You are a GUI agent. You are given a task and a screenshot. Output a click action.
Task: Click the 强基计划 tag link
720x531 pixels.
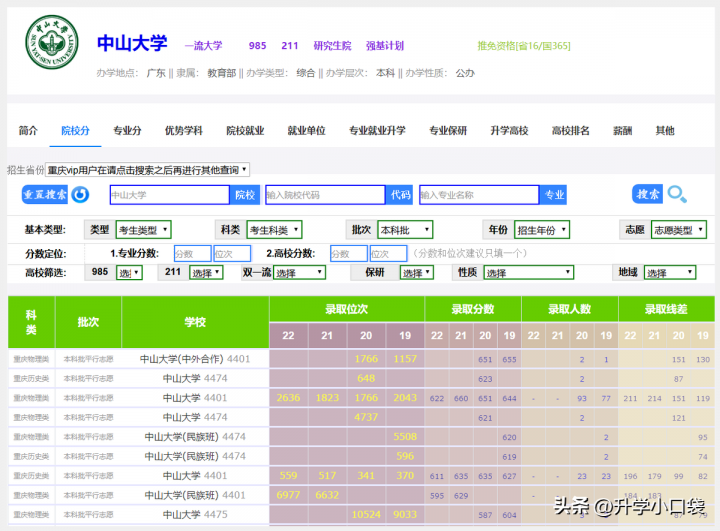tap(385, 45)
